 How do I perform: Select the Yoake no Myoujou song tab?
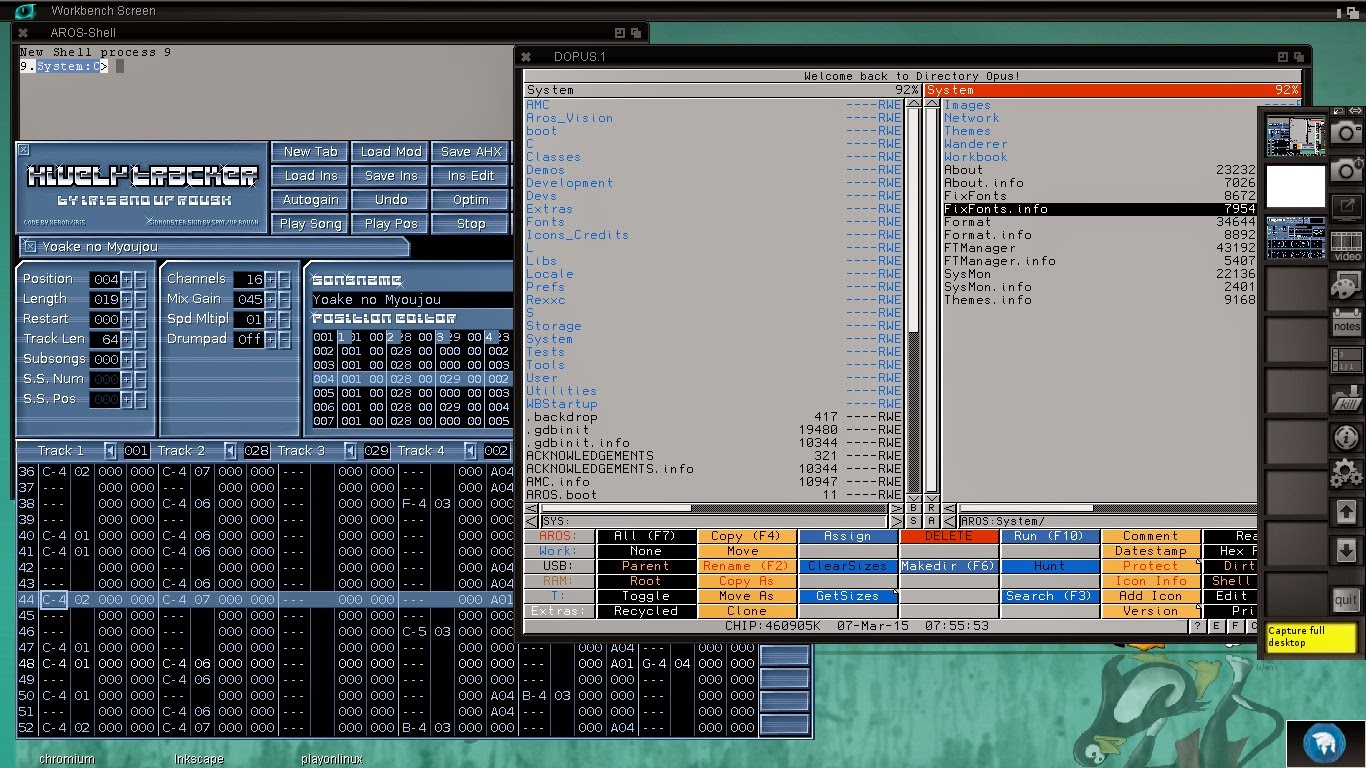pyautogui.click(x=214, y=247)
